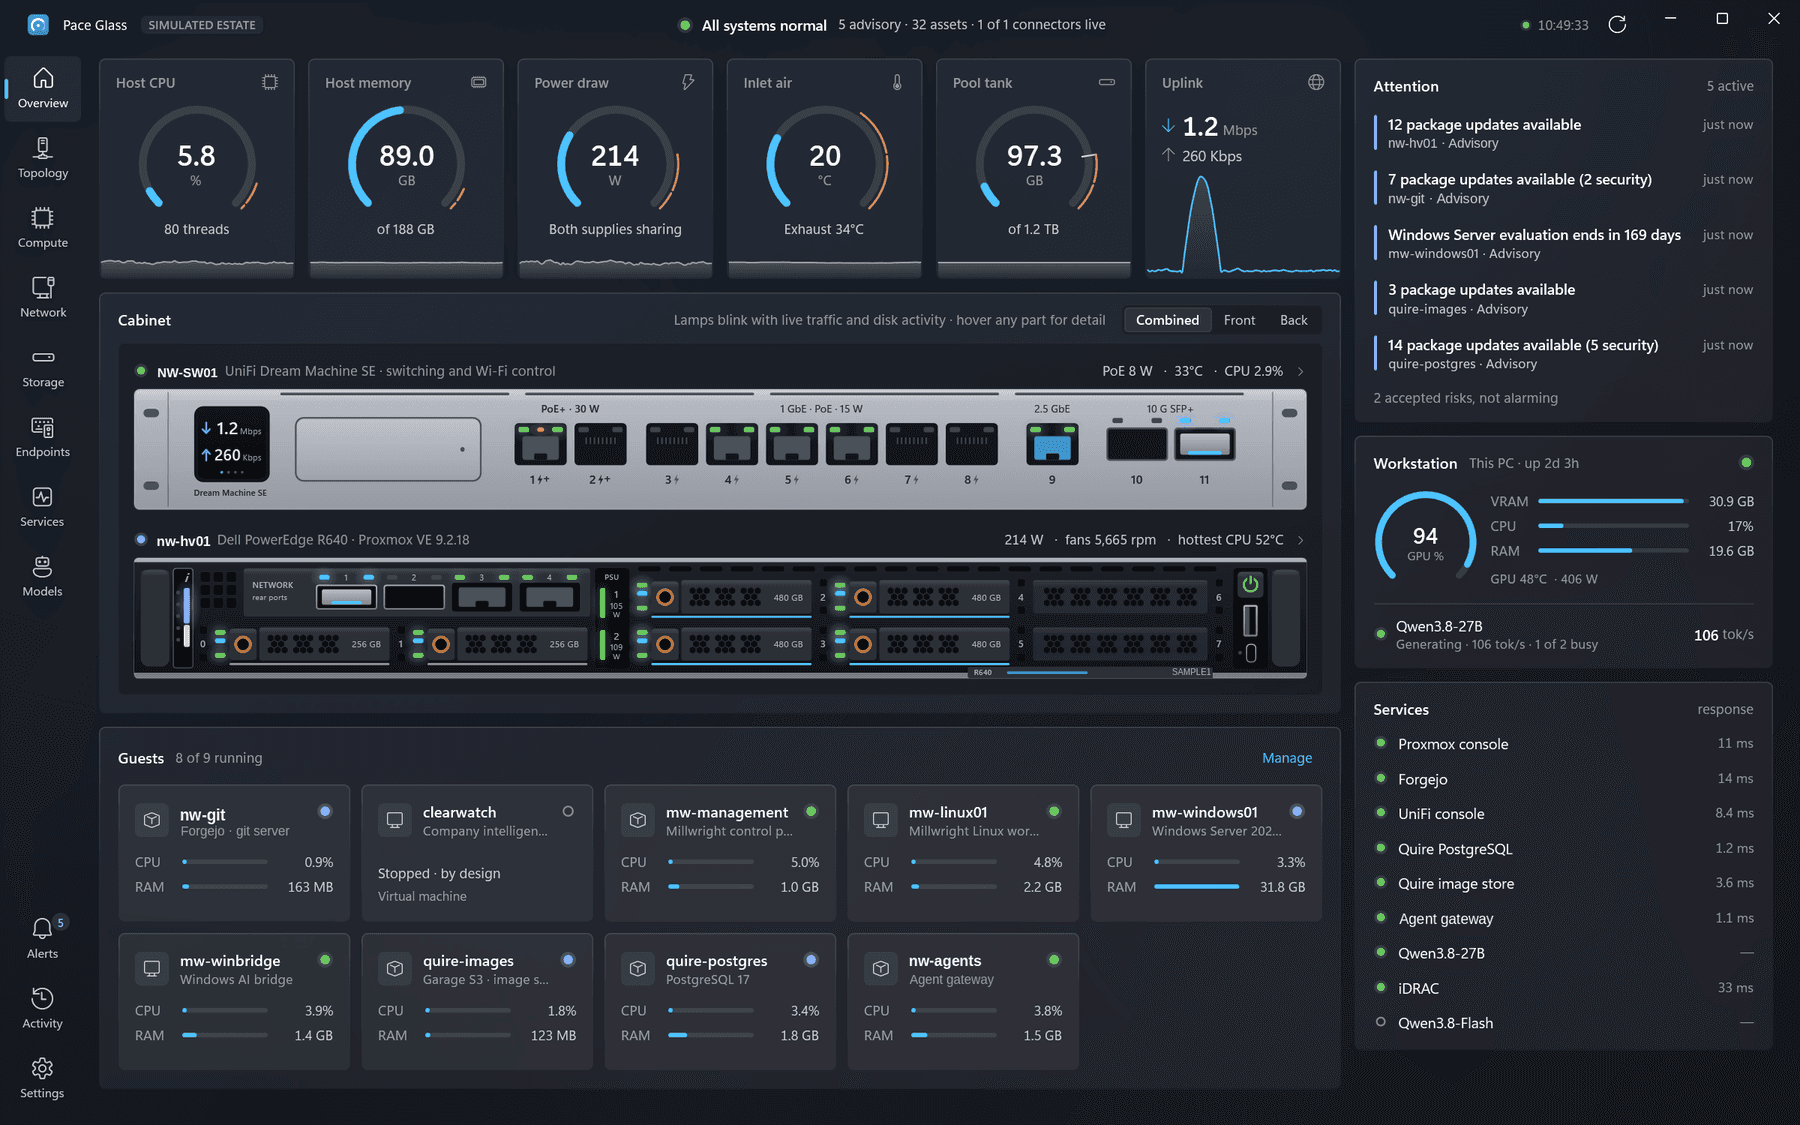Click the mw-windows01 RAM usage bar
The width and height of the screenshot is (1800, 1125).
click(x=1196, y=887)
